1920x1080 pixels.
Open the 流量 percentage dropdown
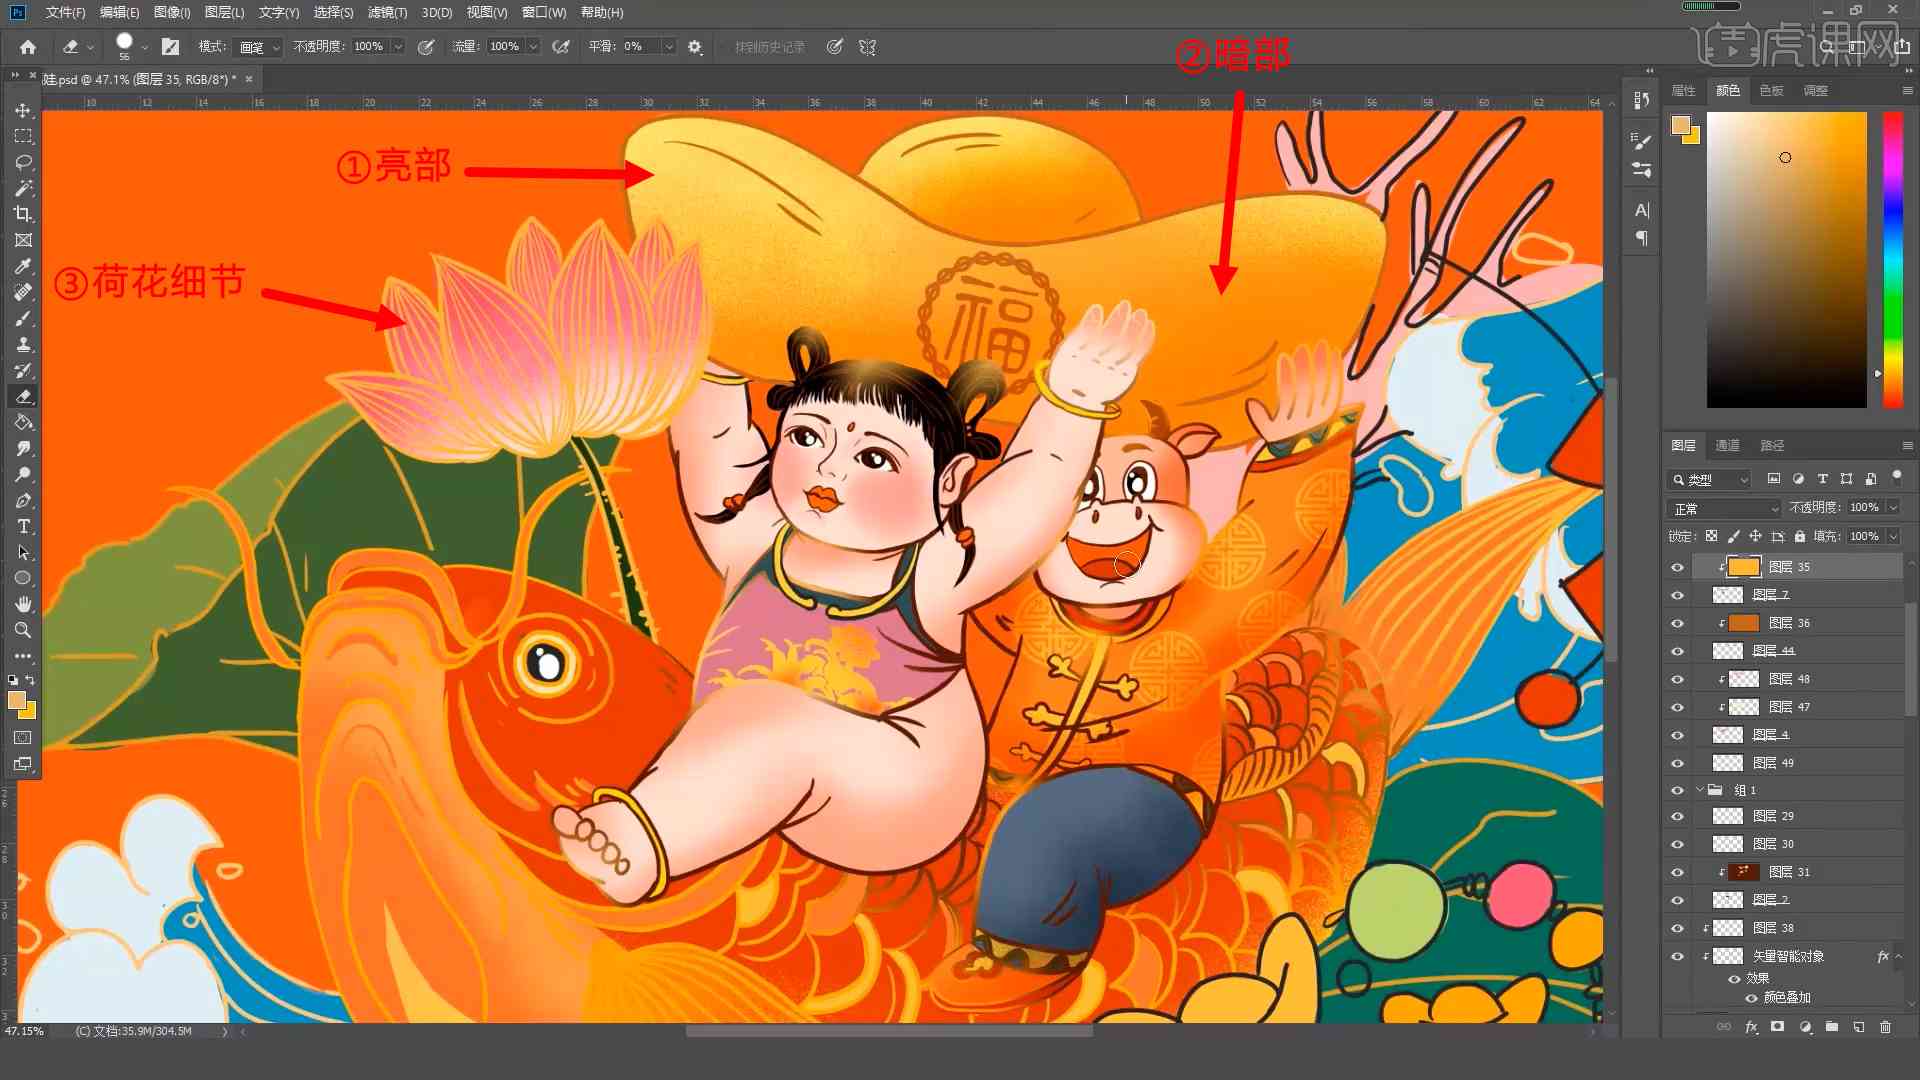(533, 47)
